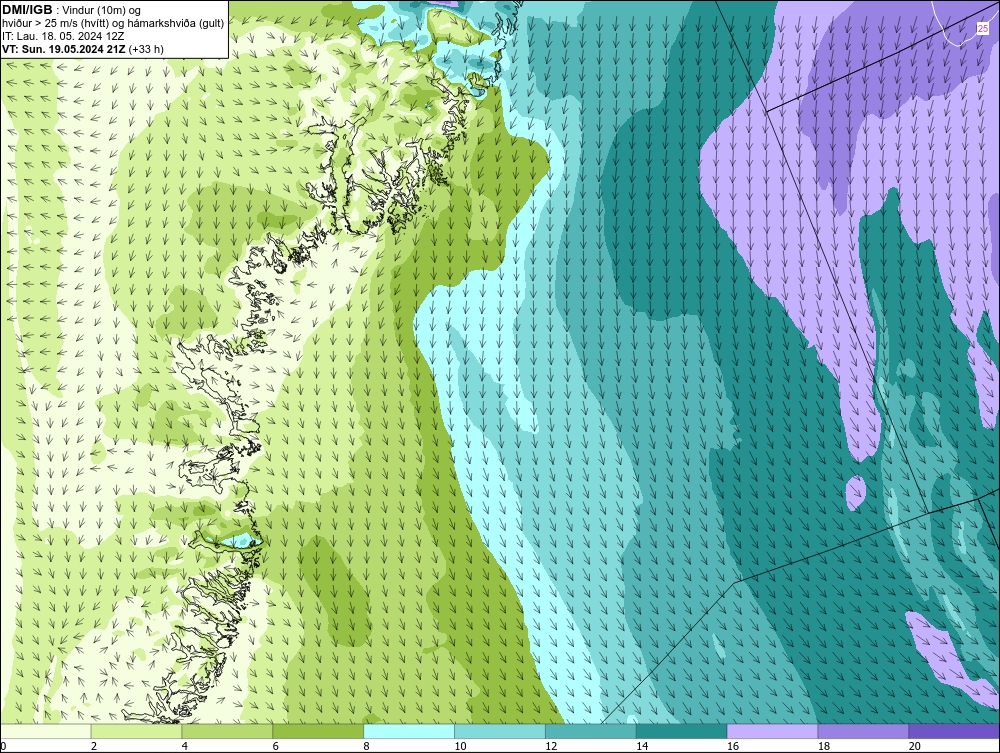Click the "25" gust contour label
Screen dimensions: 1000x753
tap(983, 29)
